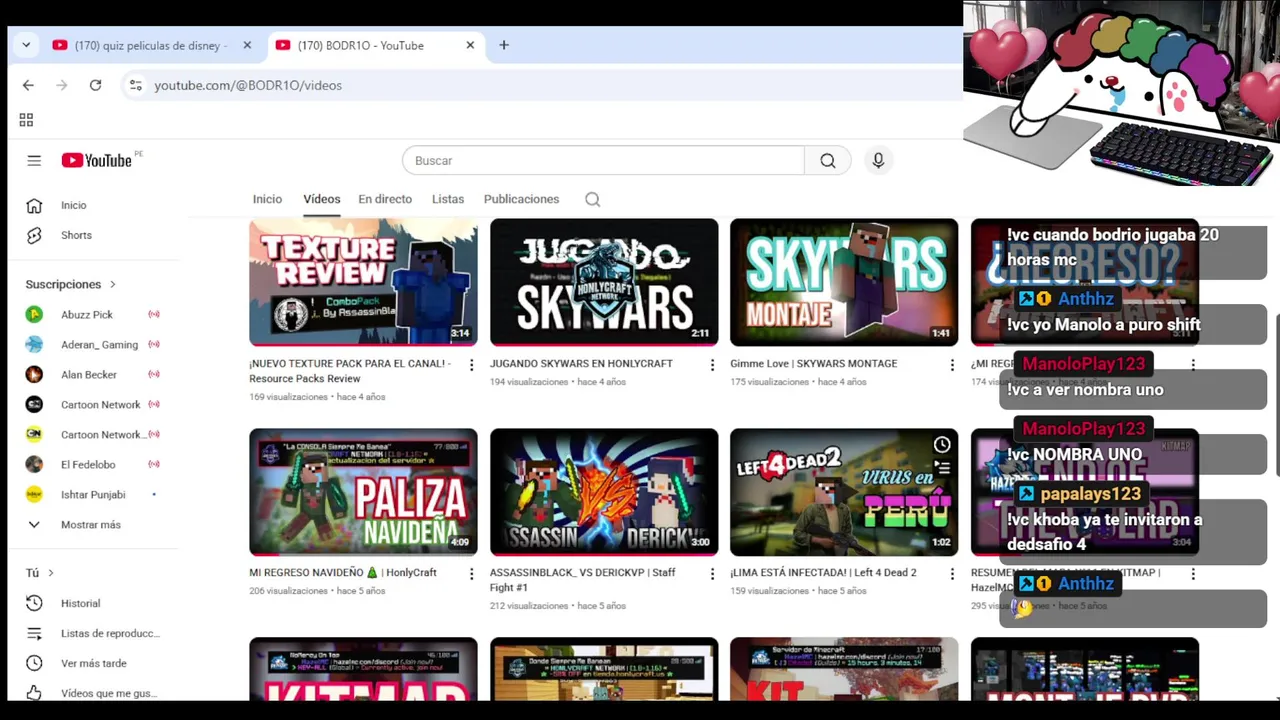Image resolution: width=1280 pixels, height=720 pixels.
Task: Open NUEVO TEXTURE PACK video title
Action: pyautogui.click(x=350, y=371)
